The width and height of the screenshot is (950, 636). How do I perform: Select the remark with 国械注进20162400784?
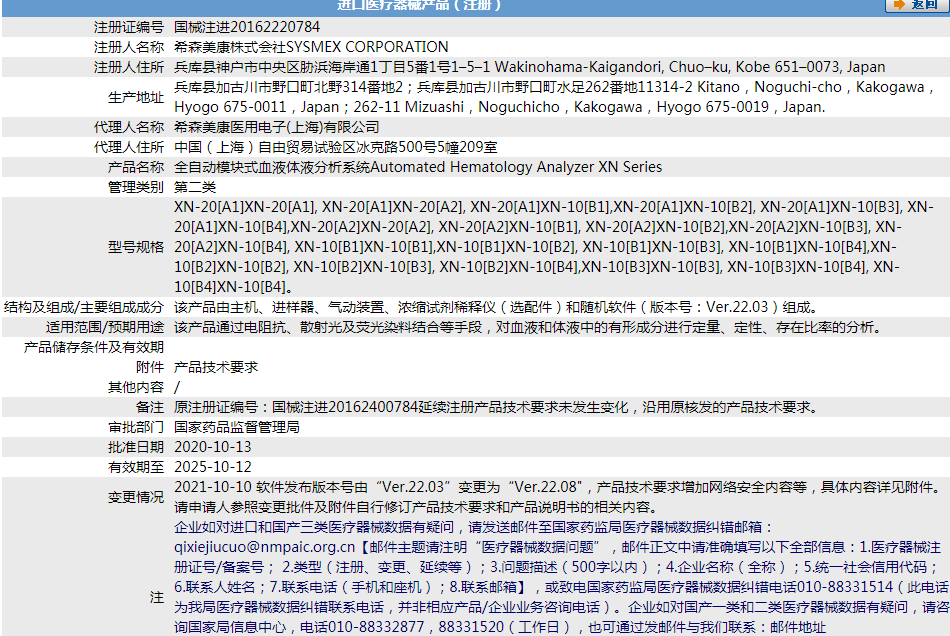pyautogui.click(x=497, y=407)
